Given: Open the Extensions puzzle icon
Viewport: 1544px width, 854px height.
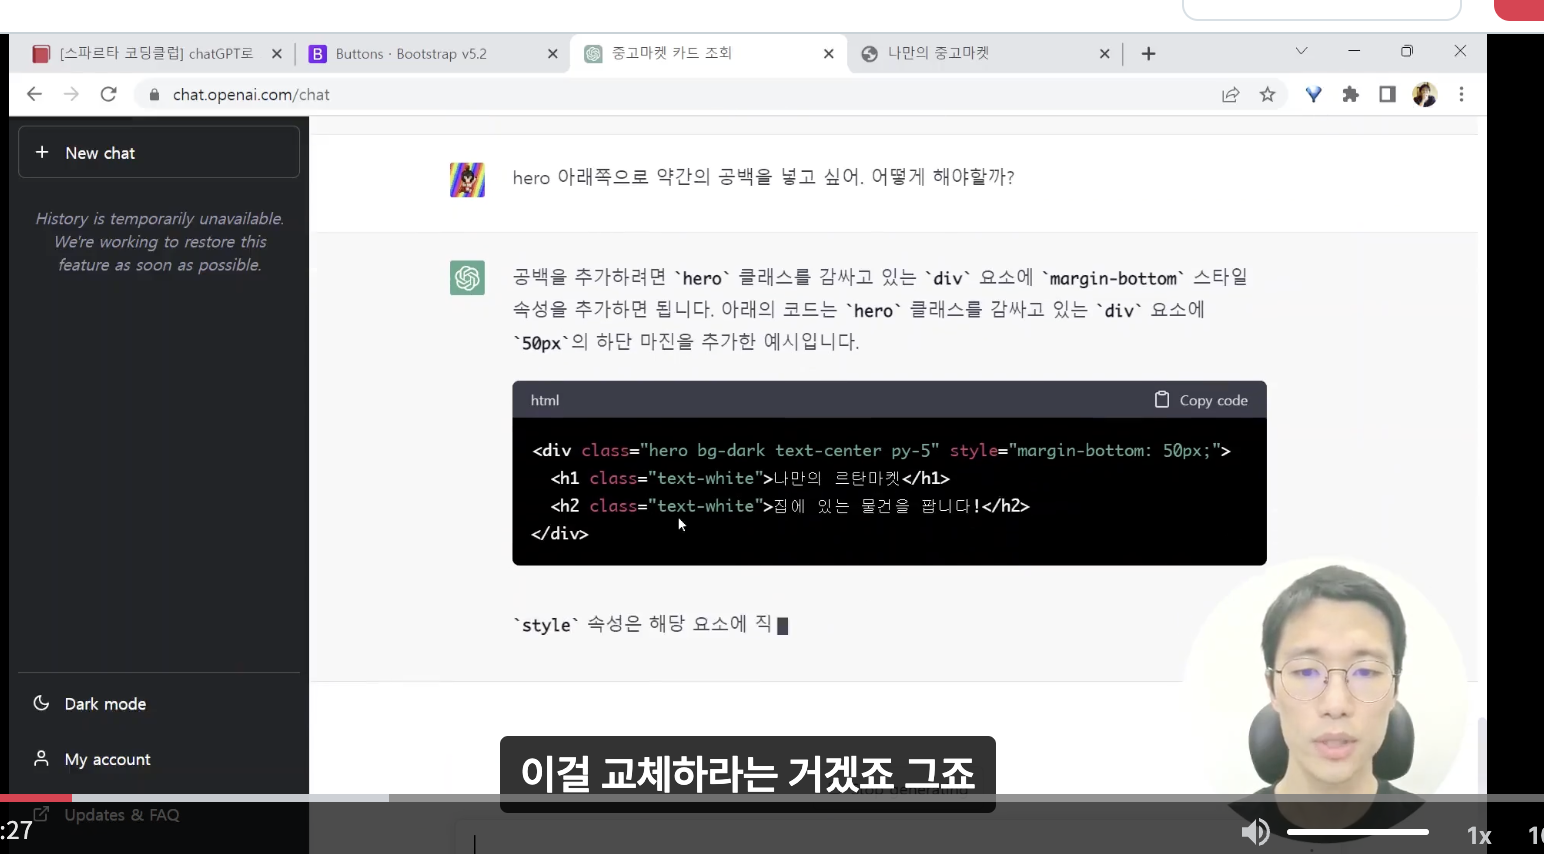Looking at the screenshot, I should (1351, 94).
